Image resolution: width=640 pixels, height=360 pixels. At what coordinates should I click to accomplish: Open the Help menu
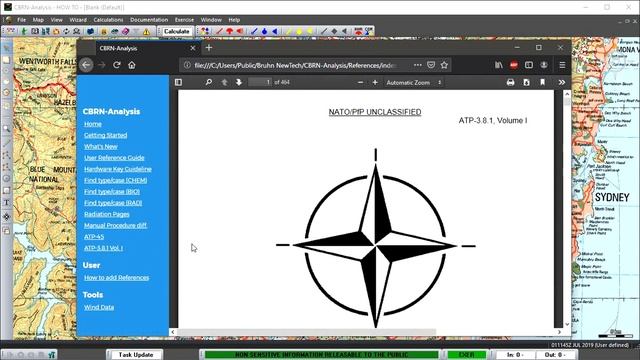[x=234, y=20]
